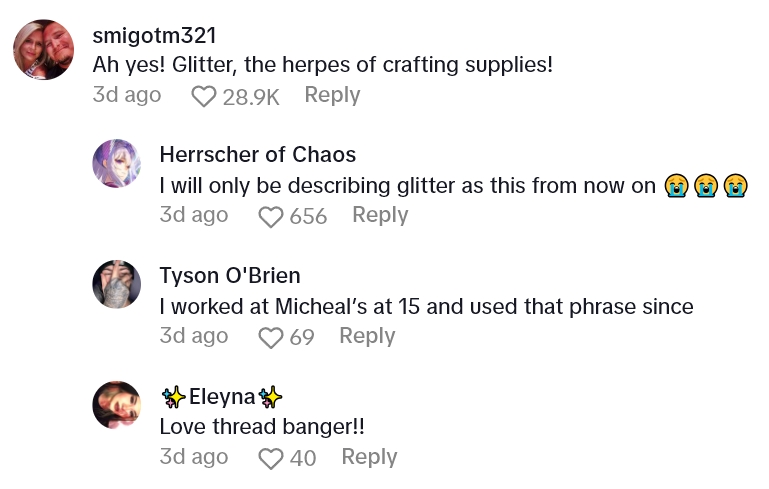The width and height of the screenshot is (769, 489).
Task: Reply to Eleyna's comment
Action: pos(369,457)
